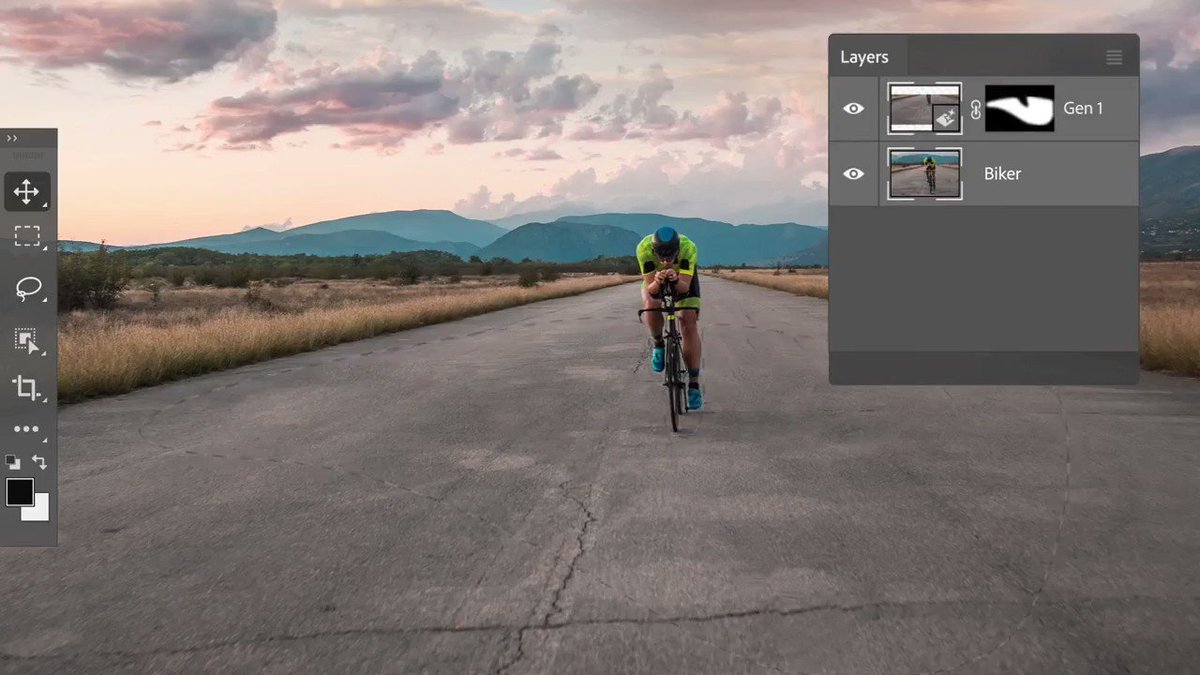Image resolution: width=1200 pixels, height=675 pixels.
Task: Reset default foreground and background colors
Action: [12, 461]
